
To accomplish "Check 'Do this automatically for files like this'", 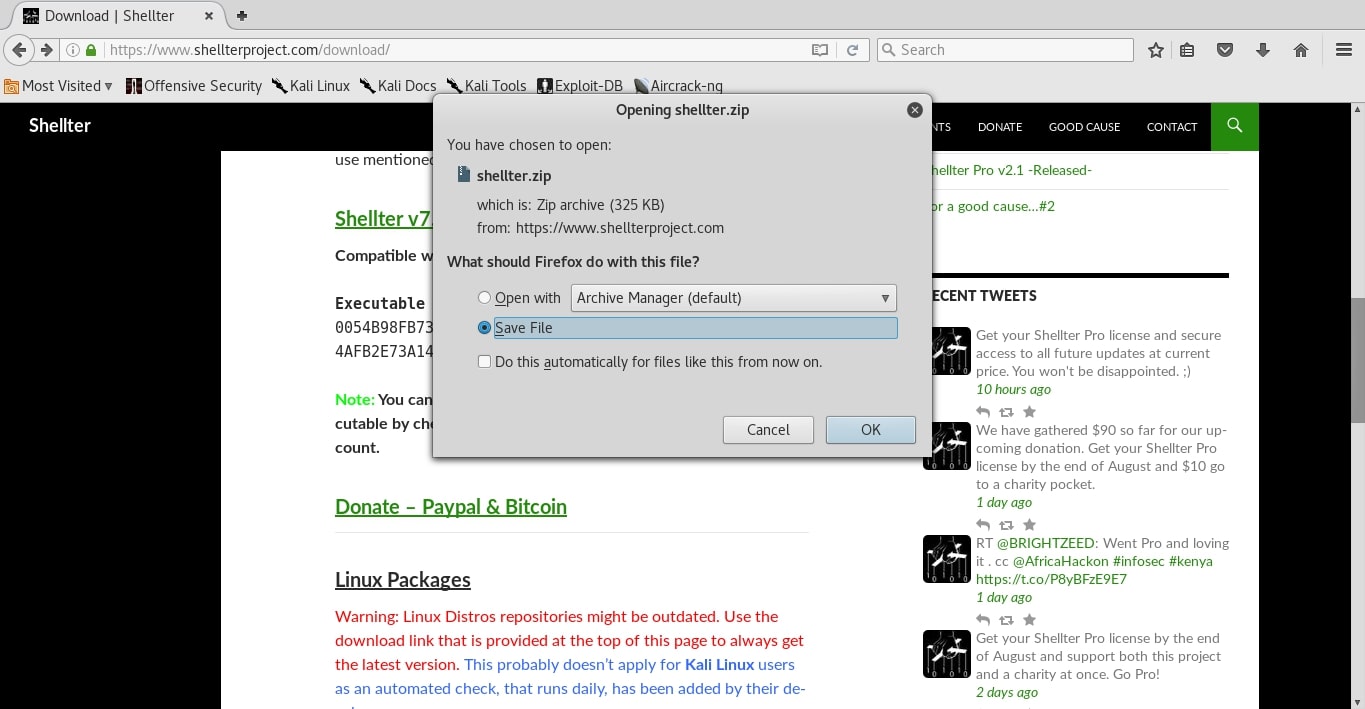I will pos(485,362).
